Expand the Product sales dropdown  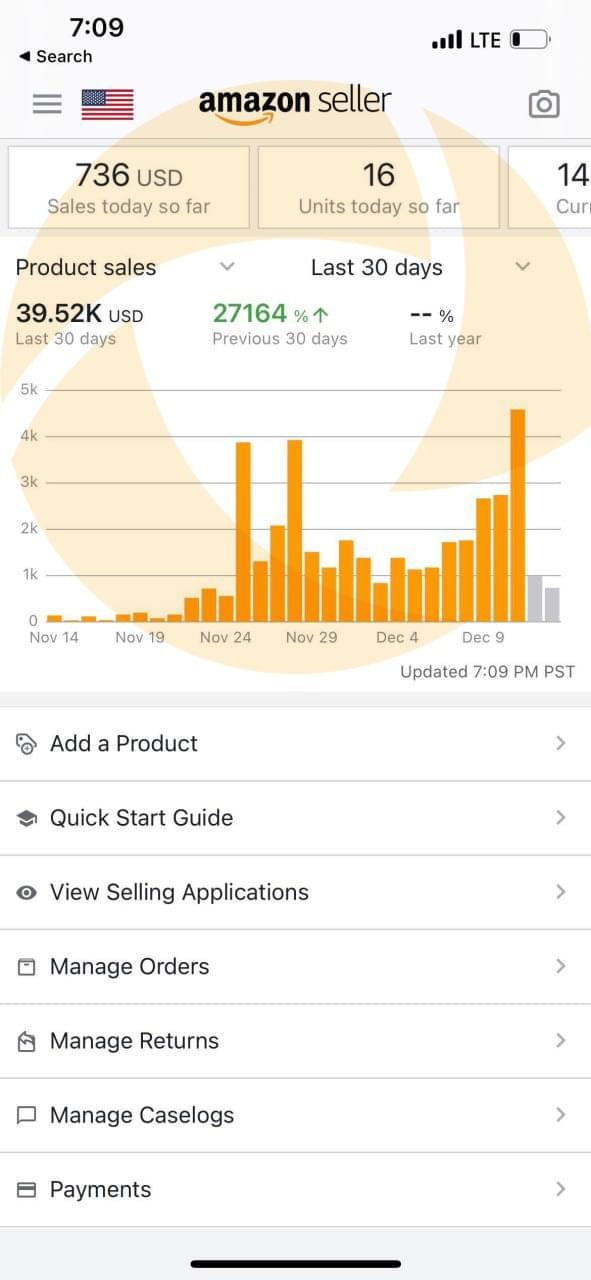[126, 267]
